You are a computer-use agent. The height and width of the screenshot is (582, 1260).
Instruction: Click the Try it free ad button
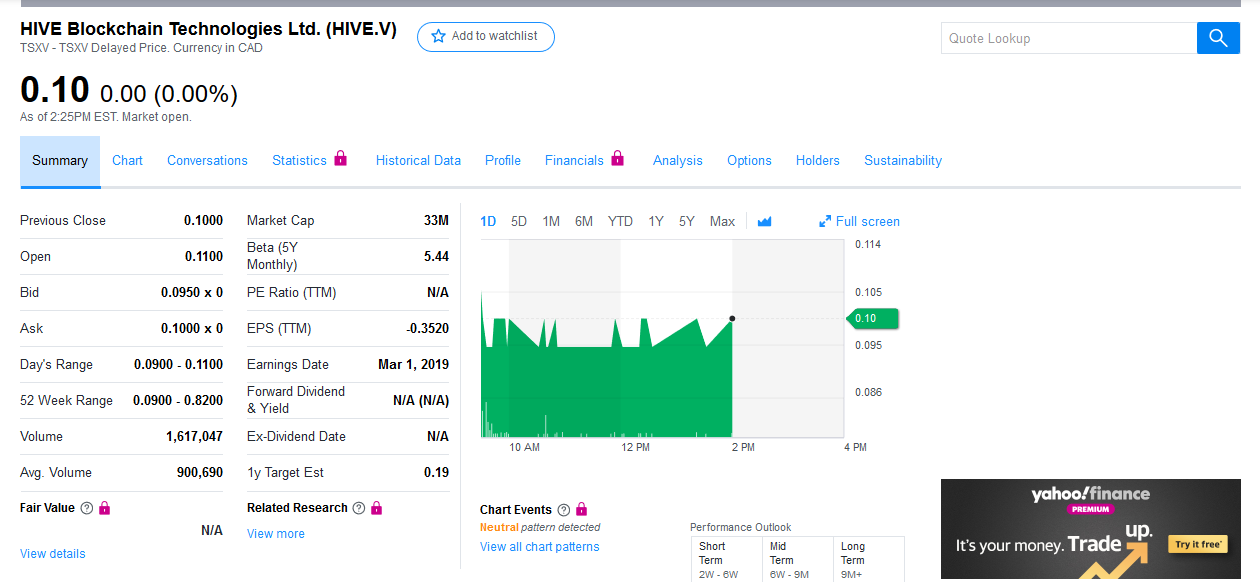pyautogui.click(x=1198, y=544)
